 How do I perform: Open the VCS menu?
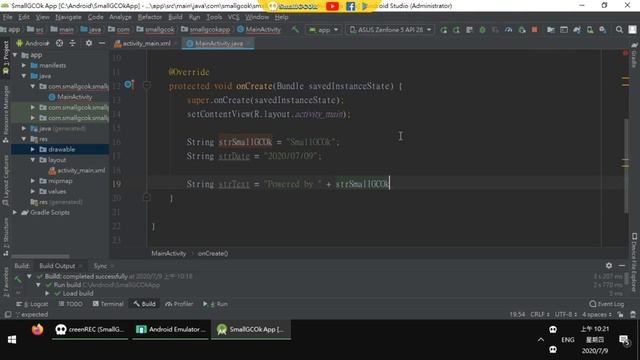point(233,17)
